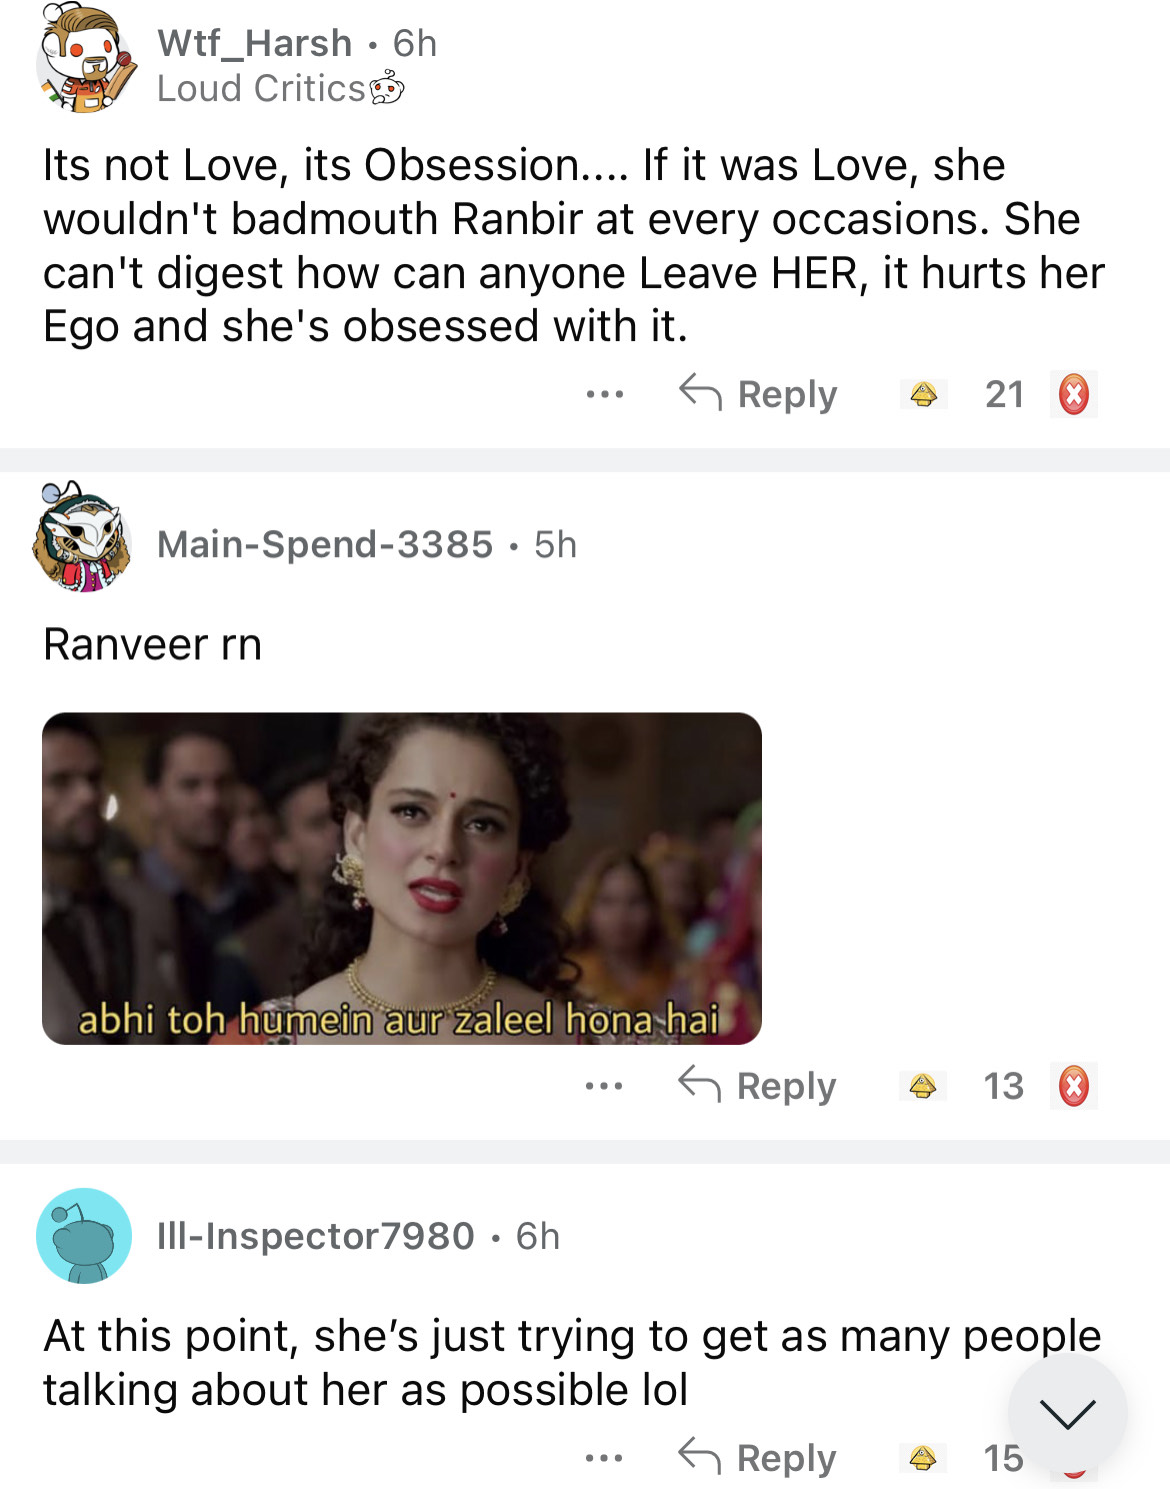Reply to Ill-Inspector7980's comment

(x=757, y=1458)
